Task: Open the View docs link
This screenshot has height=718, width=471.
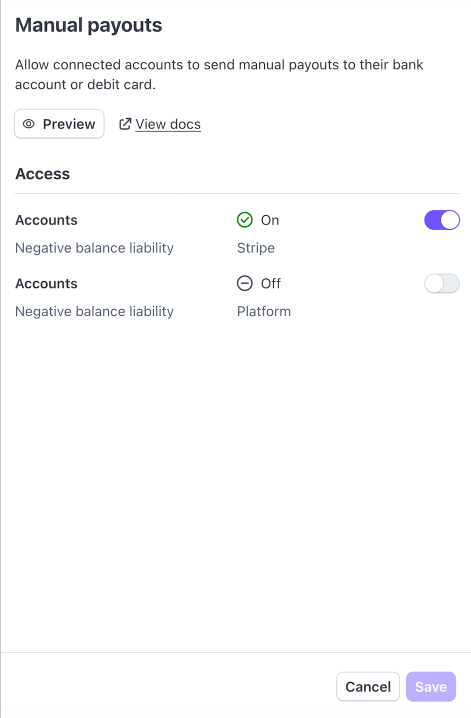Action: pos(168,124)
